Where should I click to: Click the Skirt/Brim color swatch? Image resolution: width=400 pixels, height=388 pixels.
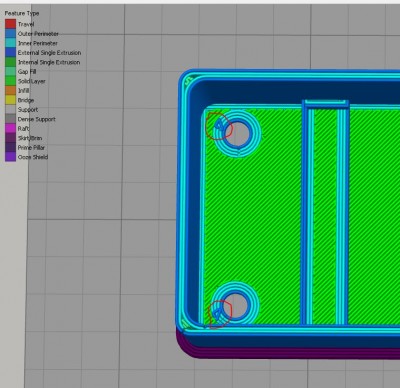(10, 138)
